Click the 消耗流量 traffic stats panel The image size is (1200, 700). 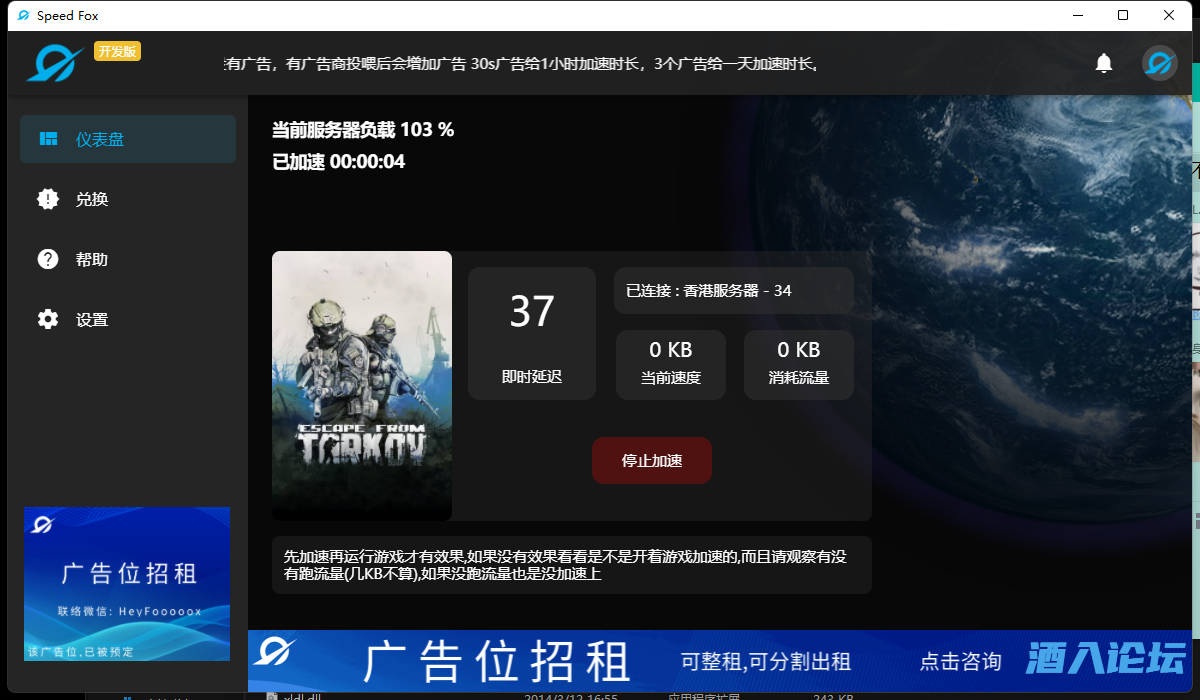tap(797, 364)
